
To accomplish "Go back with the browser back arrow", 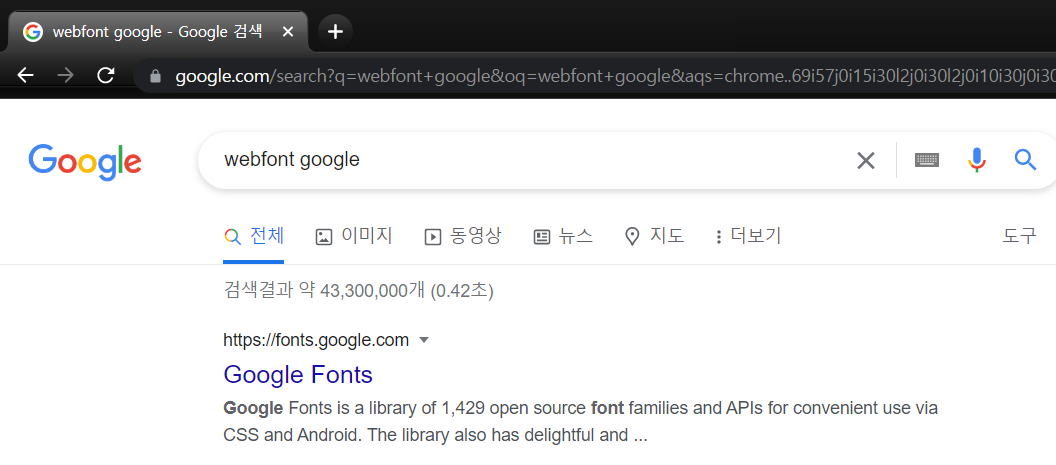I will click(x=25, y=75).
